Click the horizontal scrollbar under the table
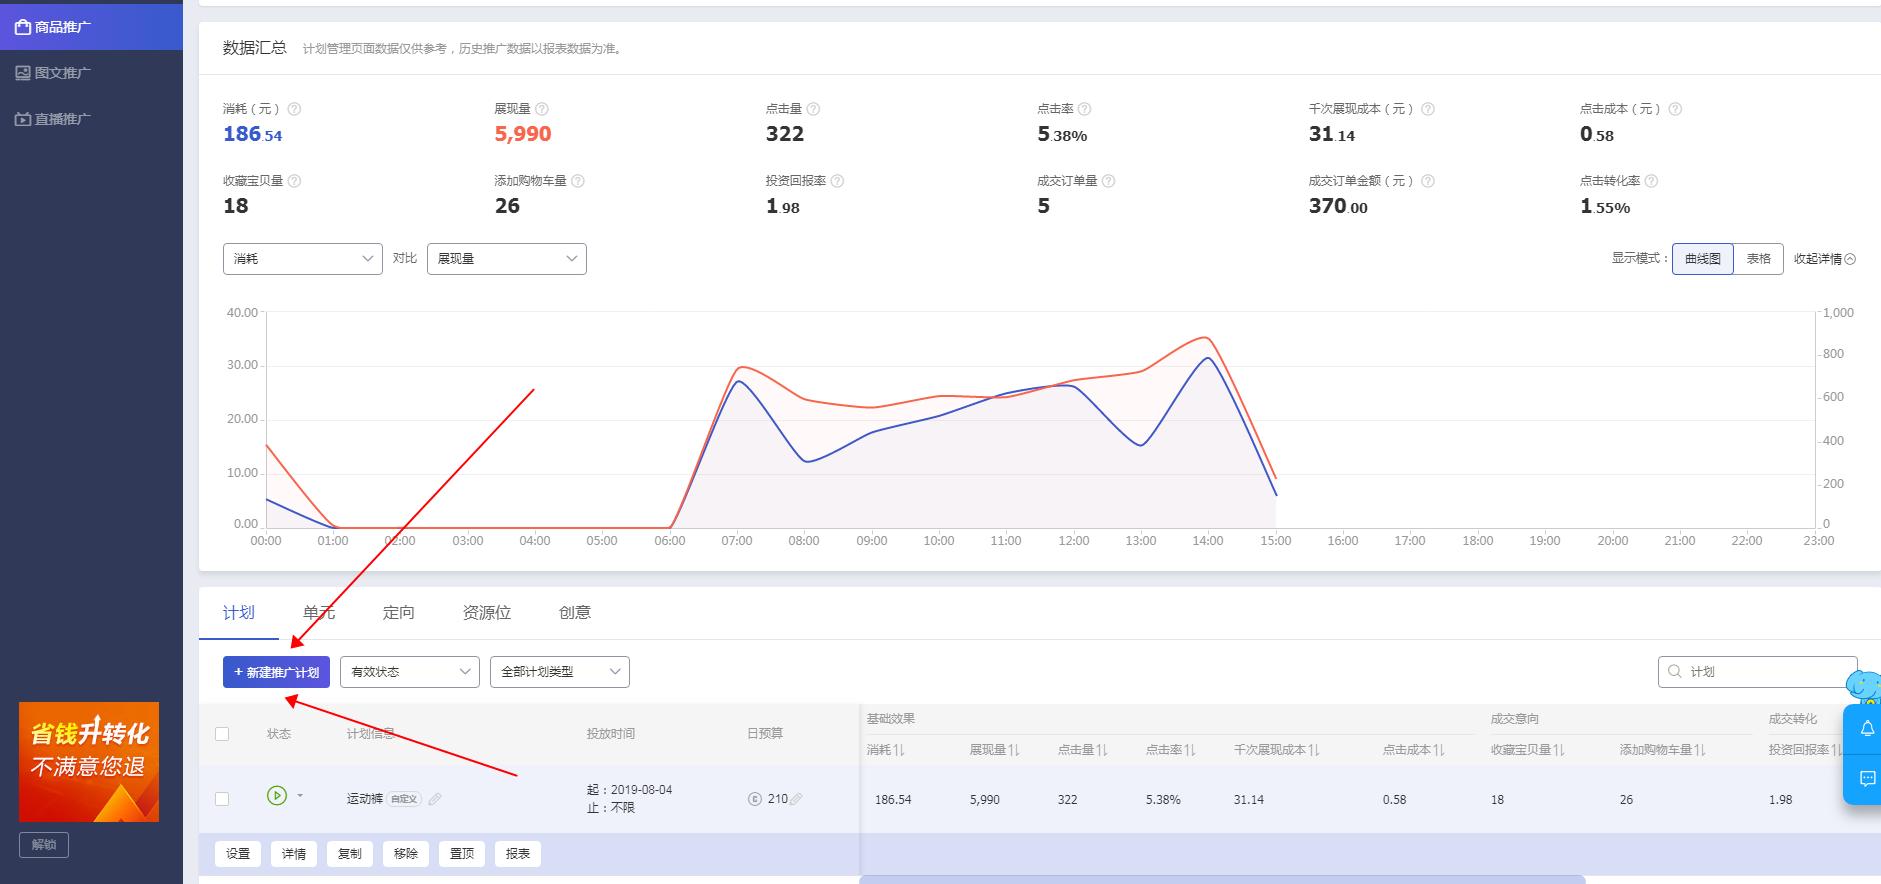Image resolution: width=1881 pixels, height=884 pixels. click(1221, 879)
